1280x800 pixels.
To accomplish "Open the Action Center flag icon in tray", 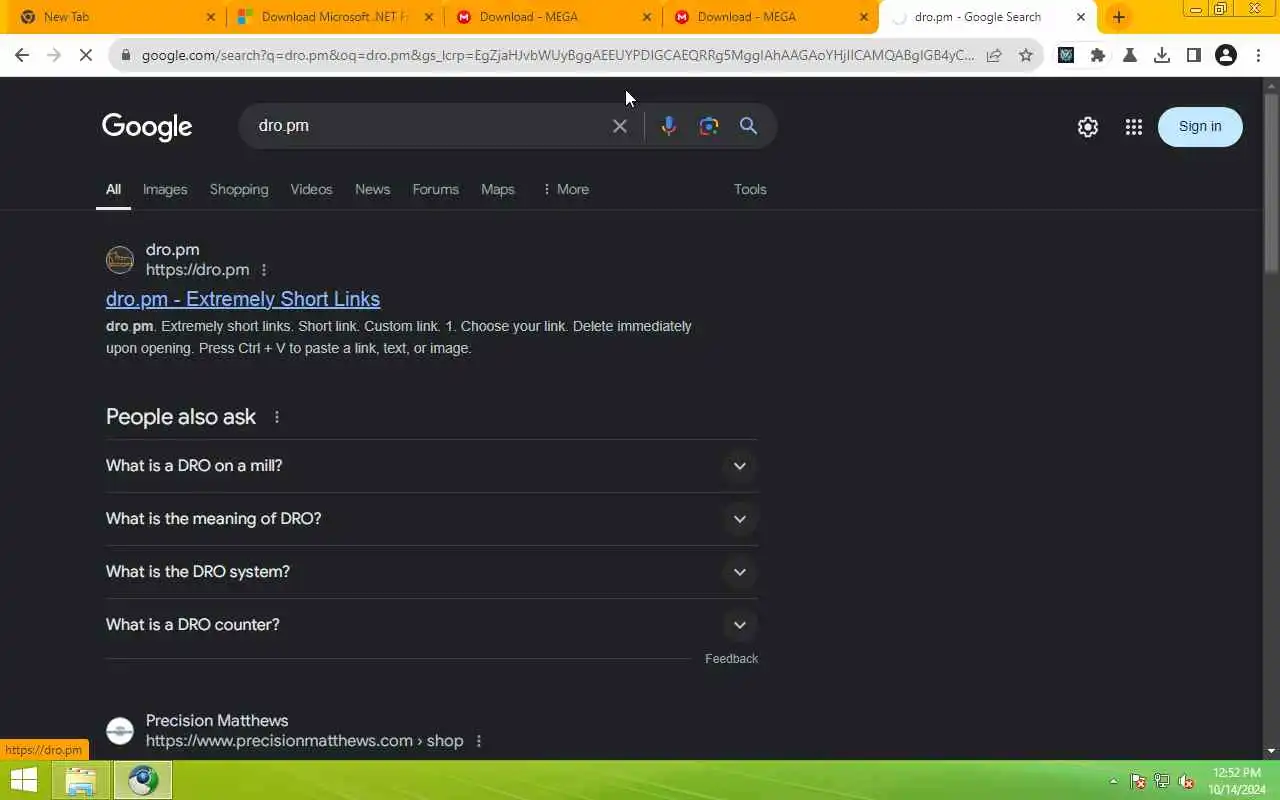I will pyautogui.click(x=1138, y=781).
